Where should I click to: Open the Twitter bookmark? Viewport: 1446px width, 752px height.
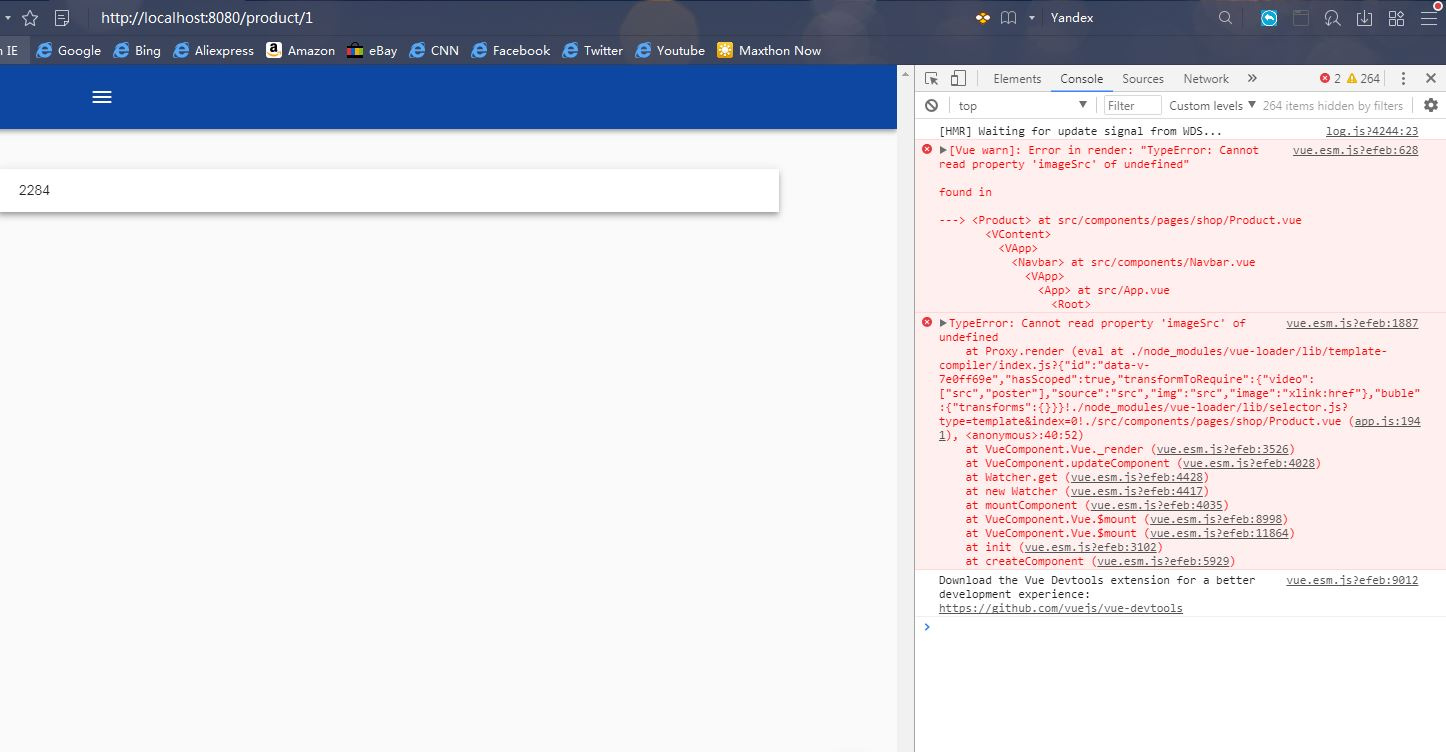pyautogui.click(x=593, y=50)
